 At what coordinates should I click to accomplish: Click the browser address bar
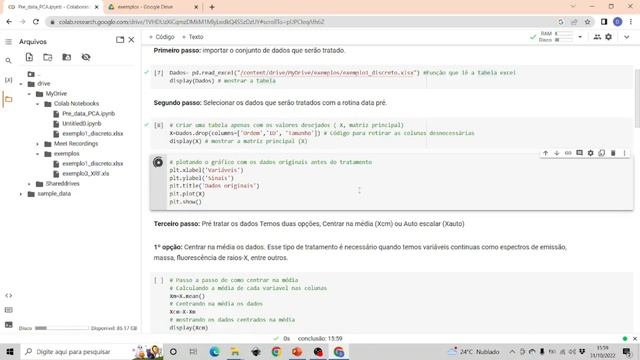click(302, 22)
